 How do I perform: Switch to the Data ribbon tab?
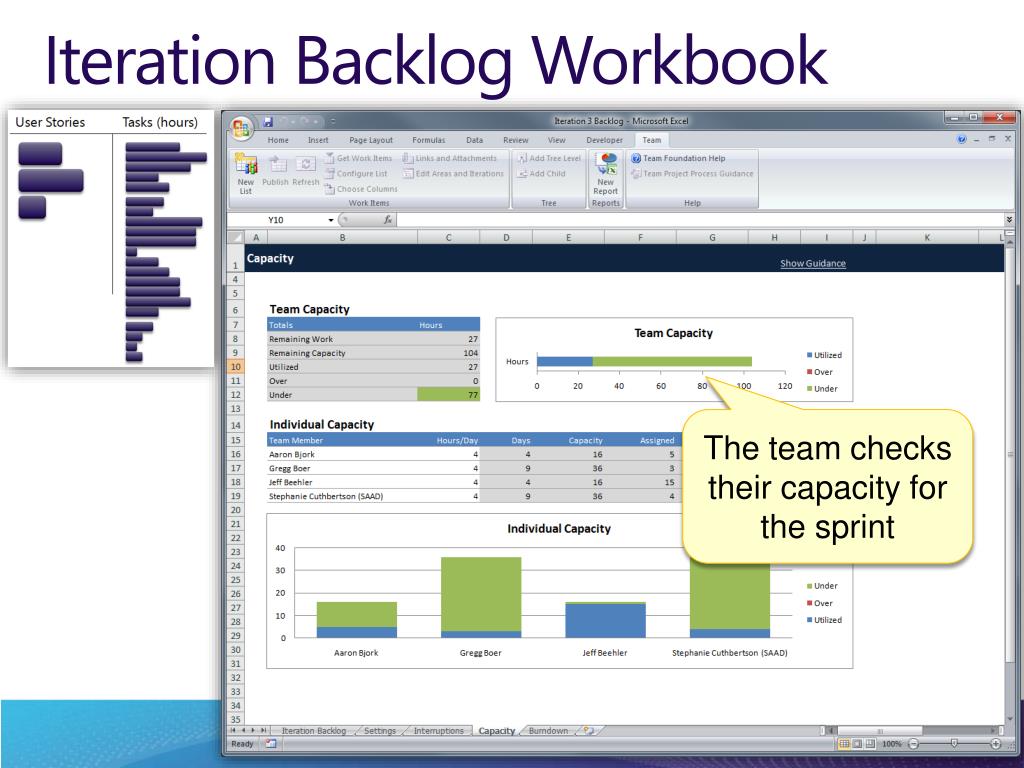[475, 140]
